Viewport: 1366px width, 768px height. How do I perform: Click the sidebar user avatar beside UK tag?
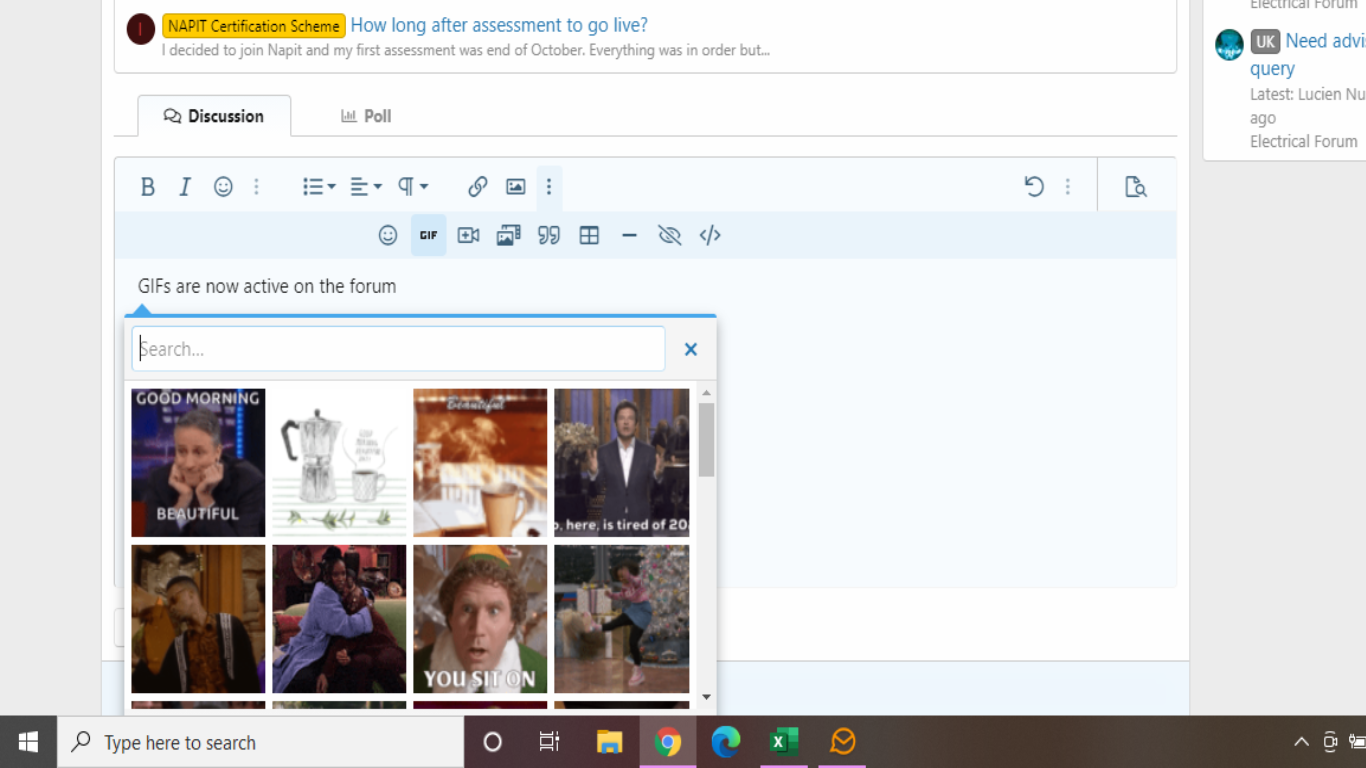(x=1229, y=45)
